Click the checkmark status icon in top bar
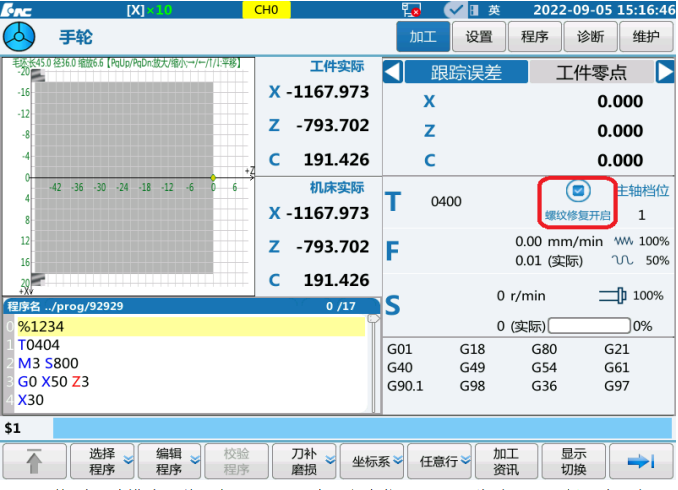Image resolution: width=678 pixels, height=490 pixels. click(454, 10)
